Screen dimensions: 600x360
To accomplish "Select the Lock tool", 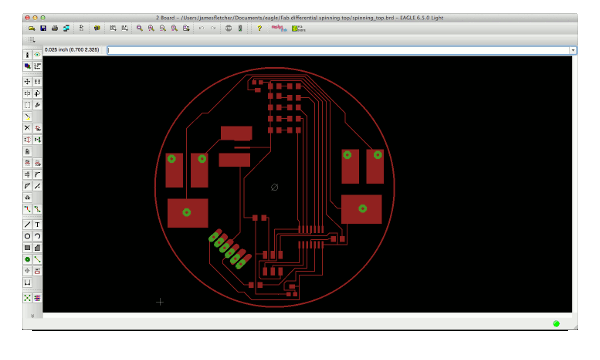I will pos(27,151).
